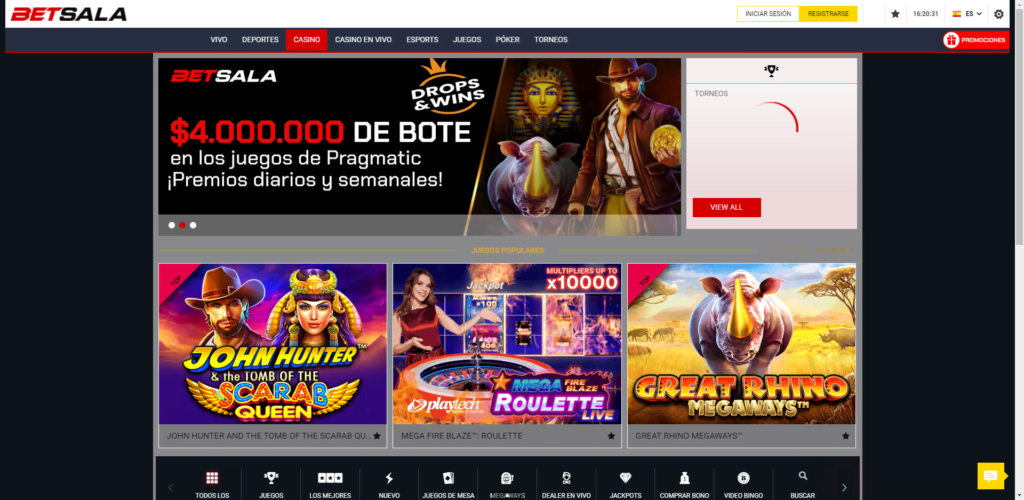This screenshot has height=500, width=1024.
Task: Open the settings gear icon
Action: pyautogui.click(x=999, y=14)
